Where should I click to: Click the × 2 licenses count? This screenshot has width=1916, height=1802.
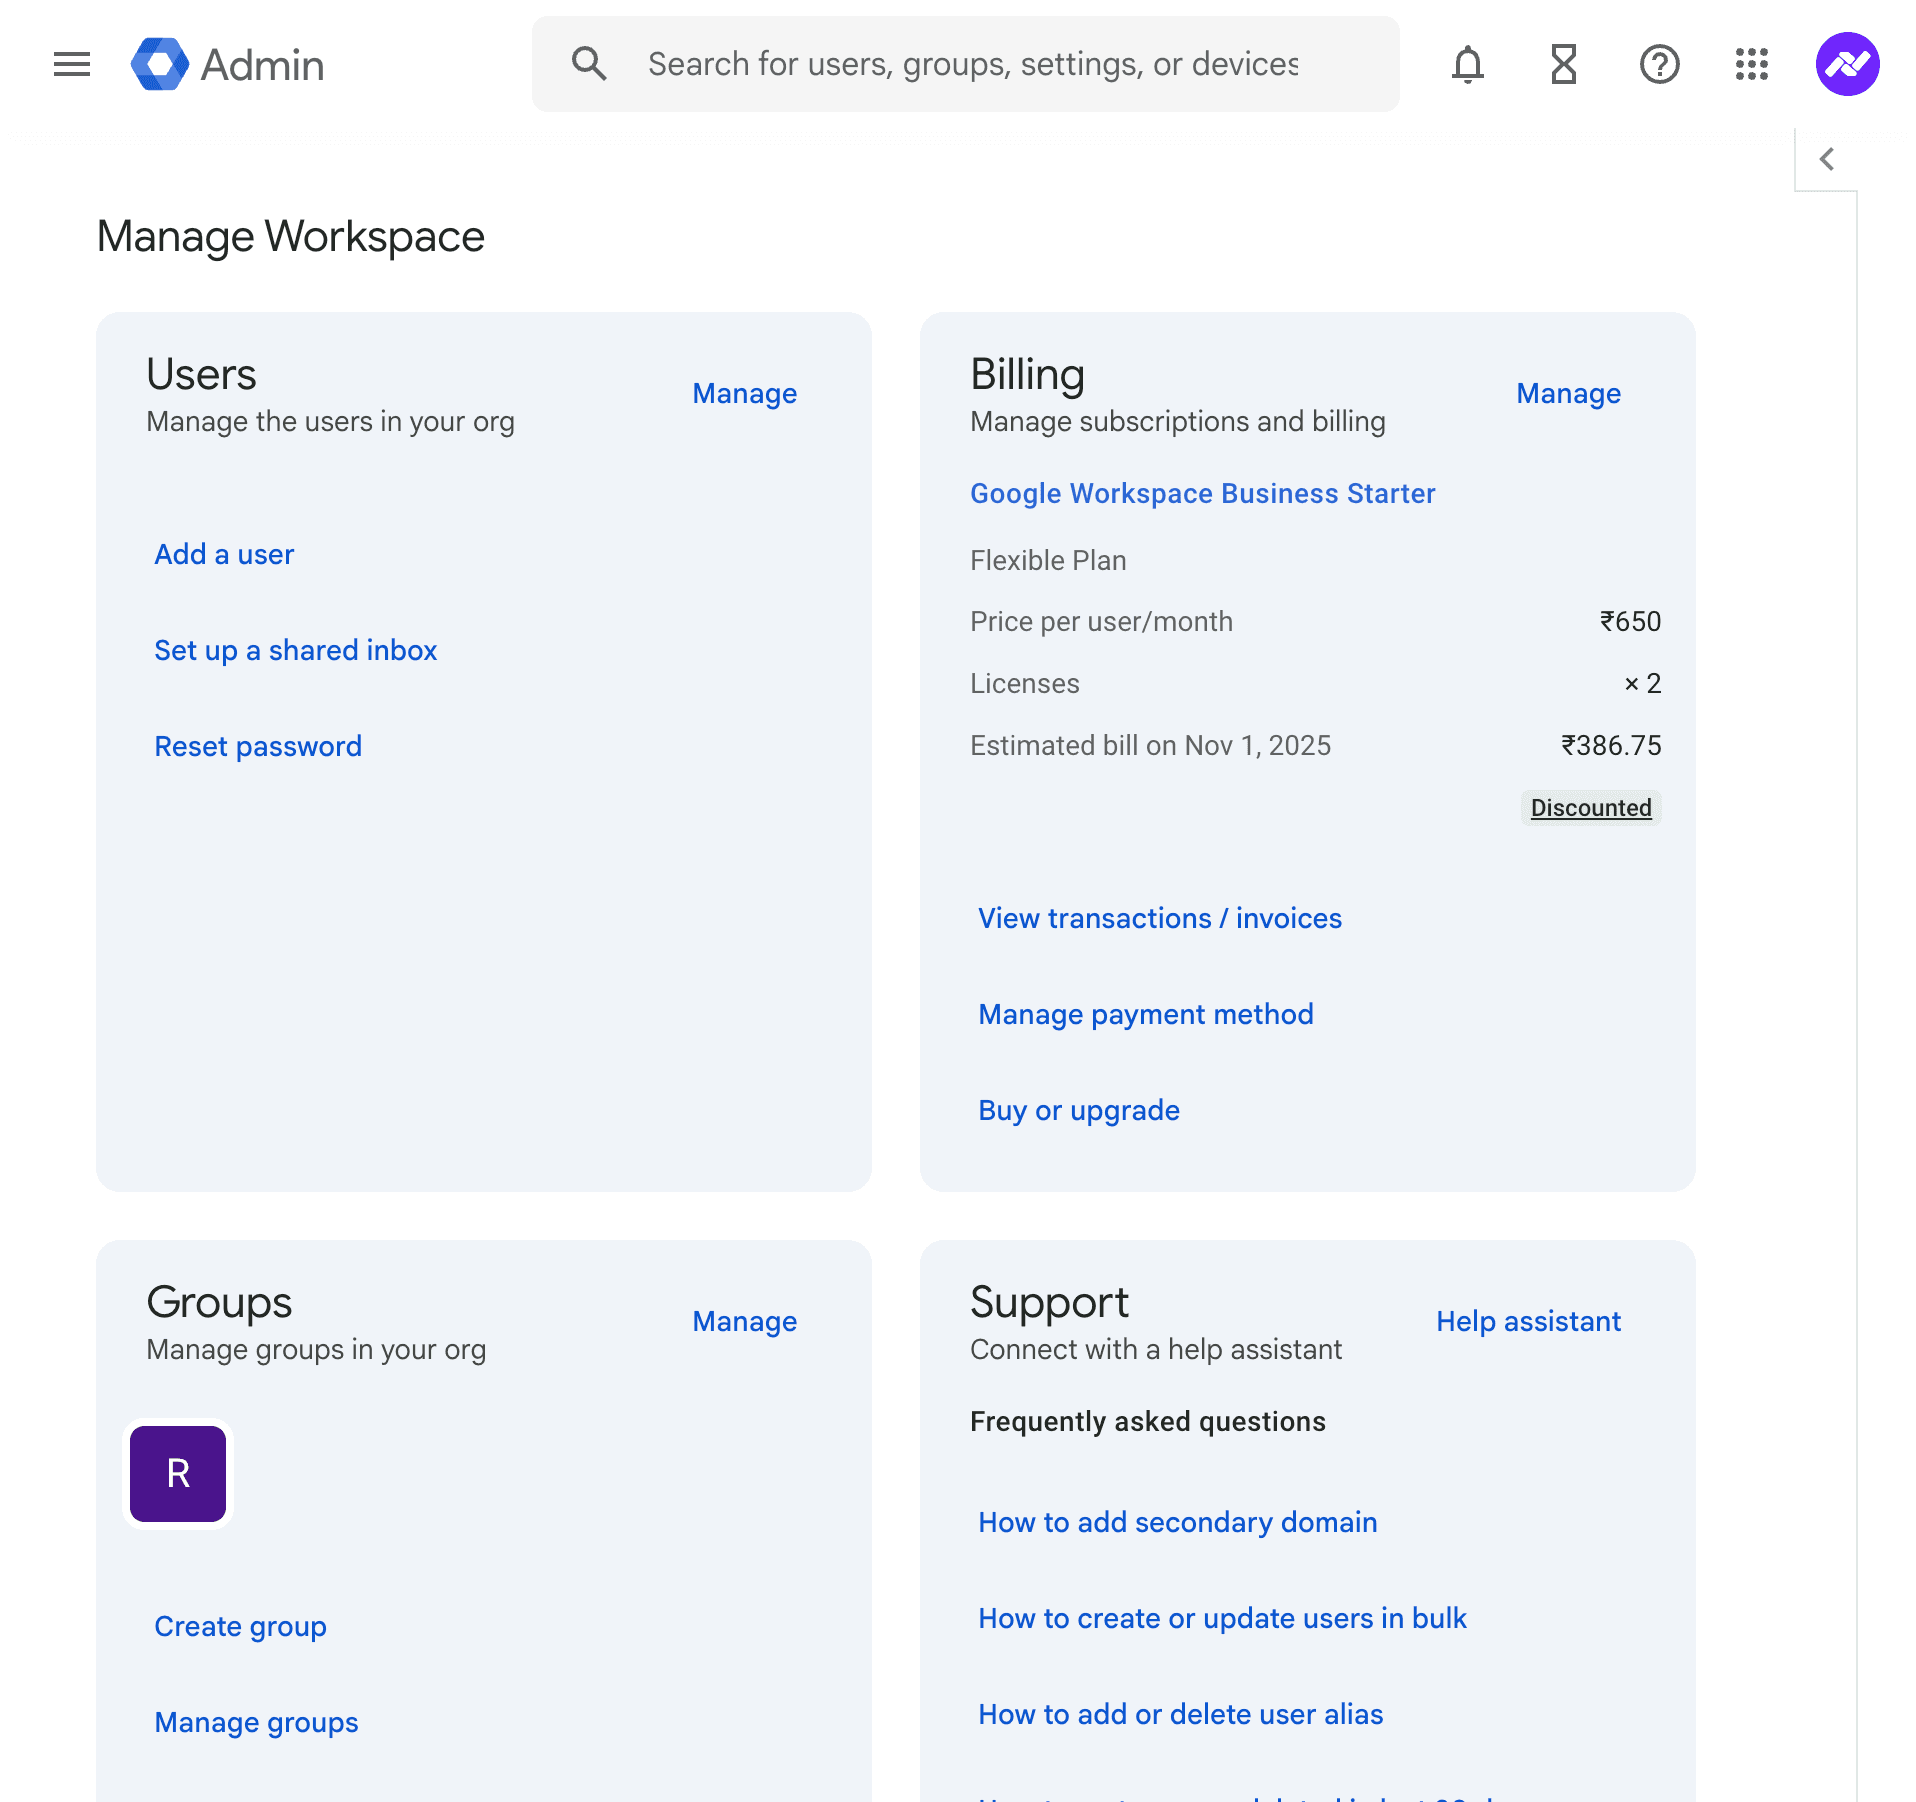click(1642, 683)
